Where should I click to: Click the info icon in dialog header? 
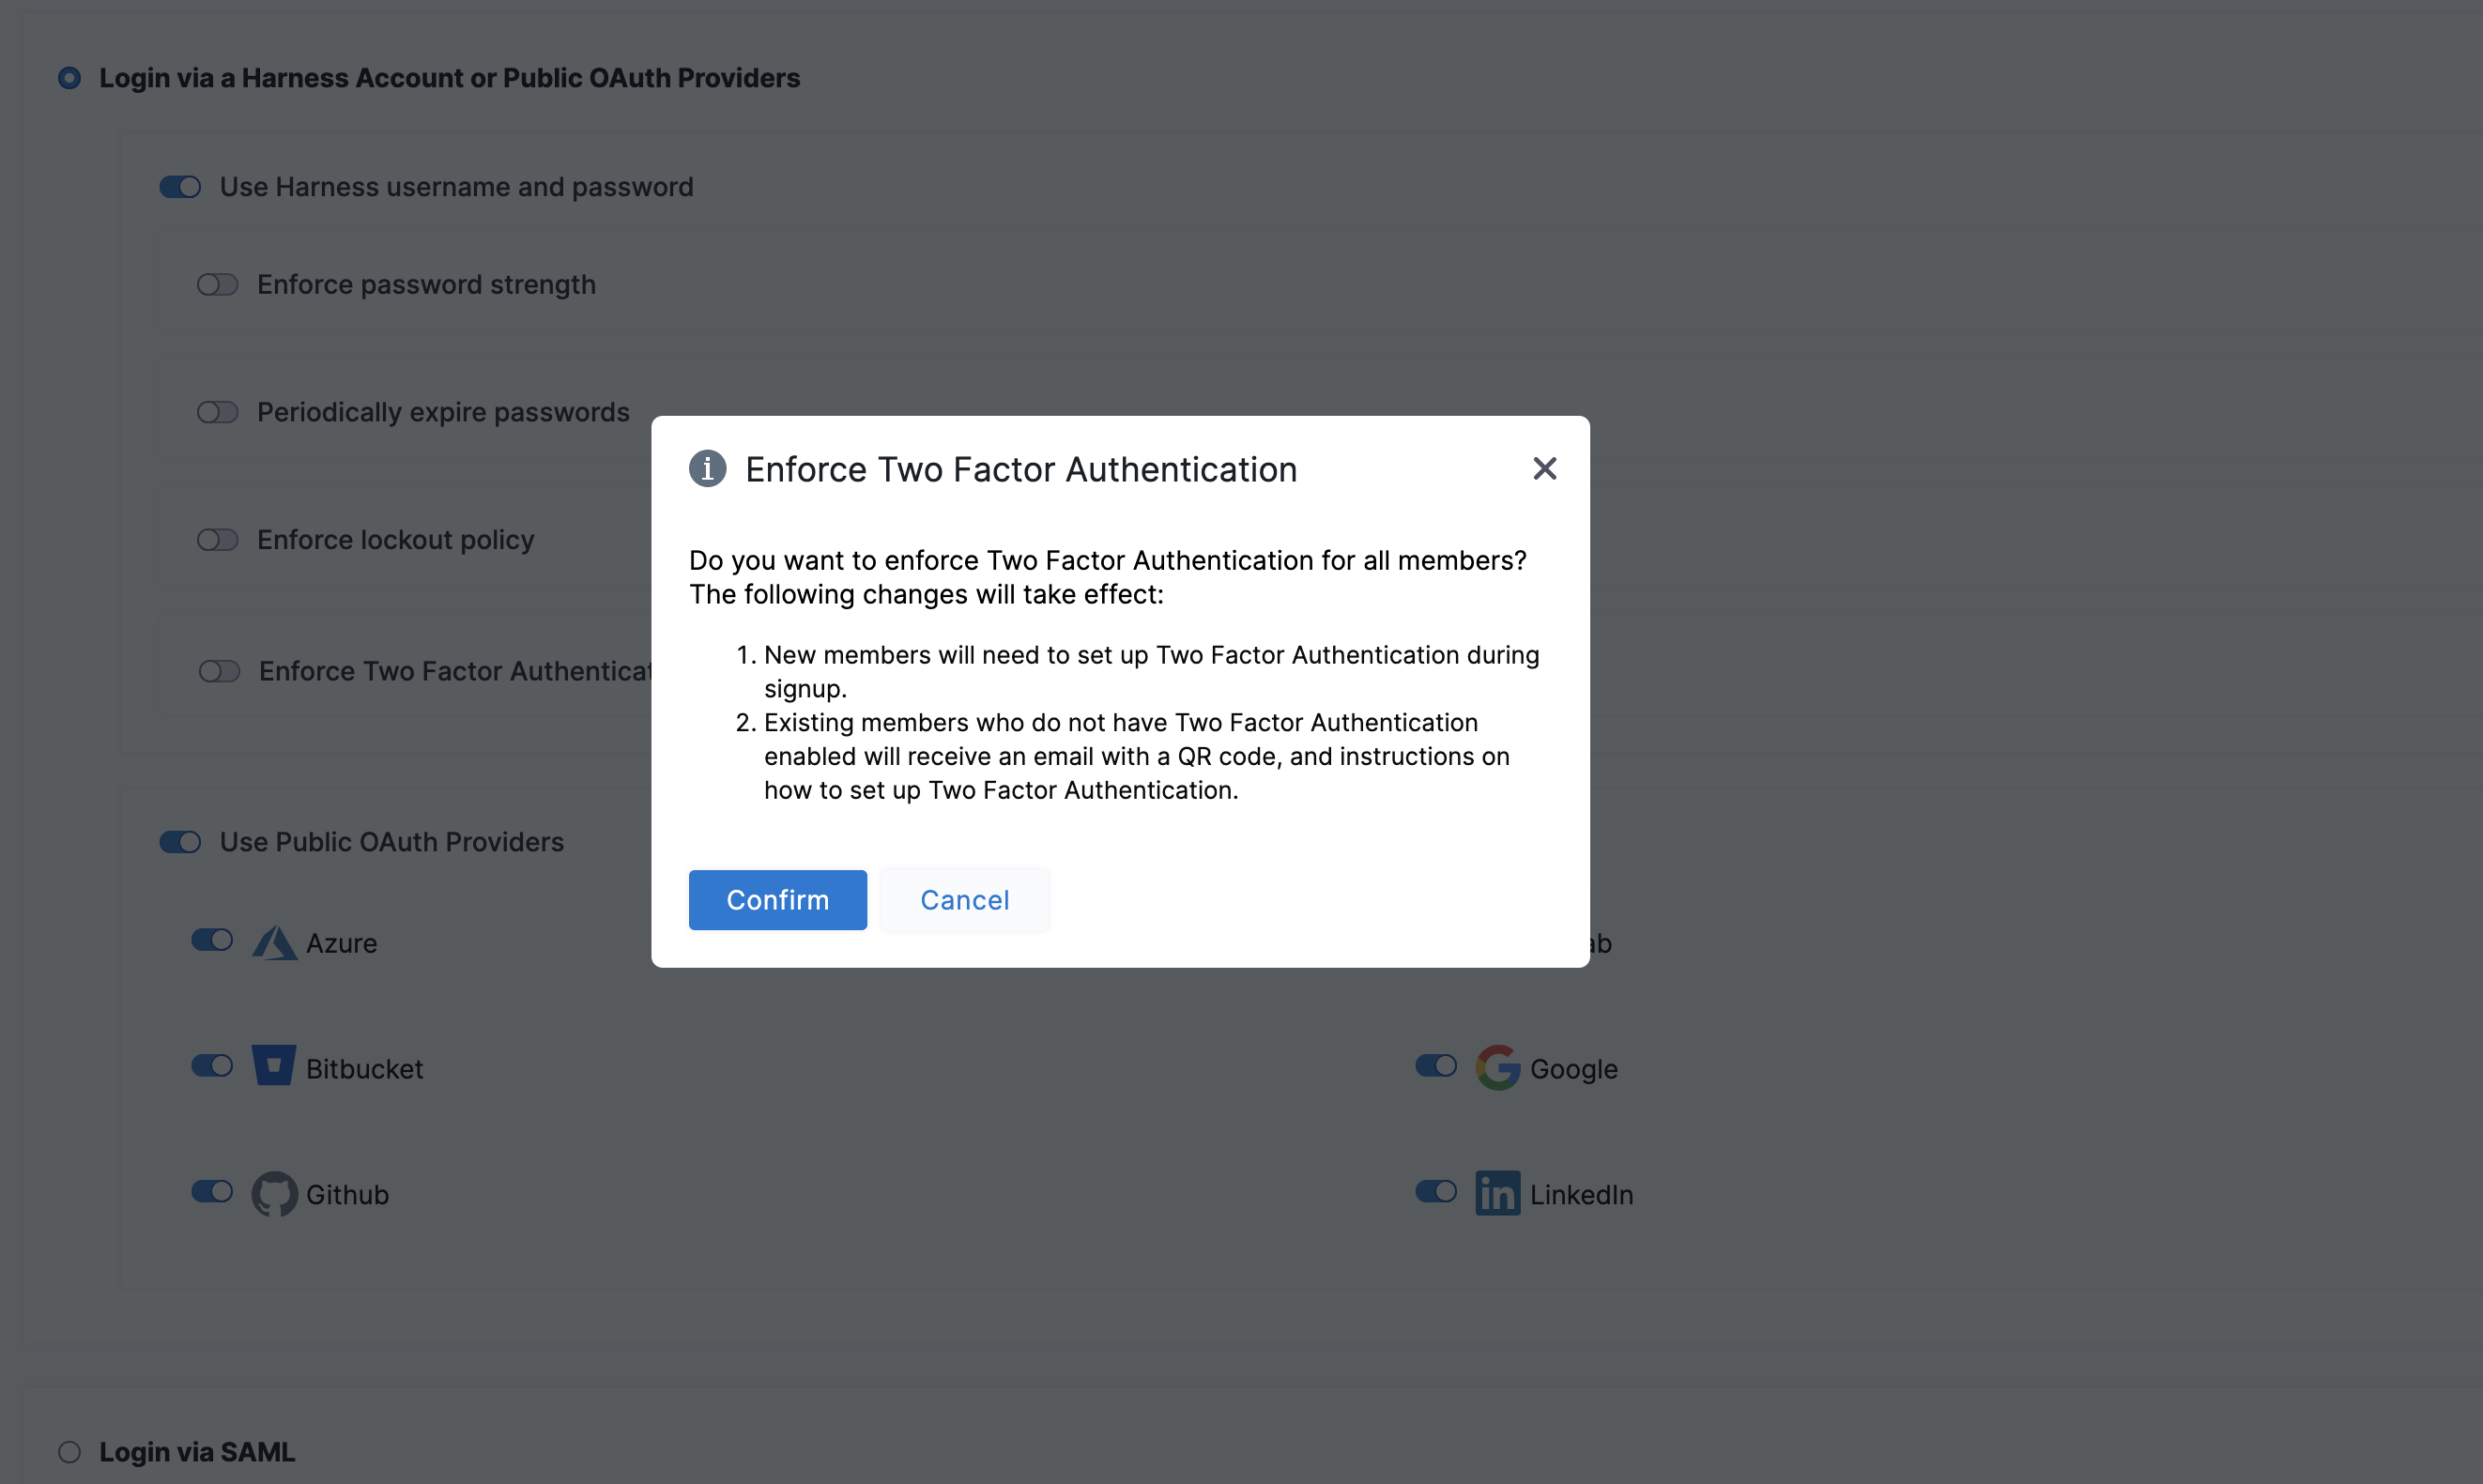(707, 468)
